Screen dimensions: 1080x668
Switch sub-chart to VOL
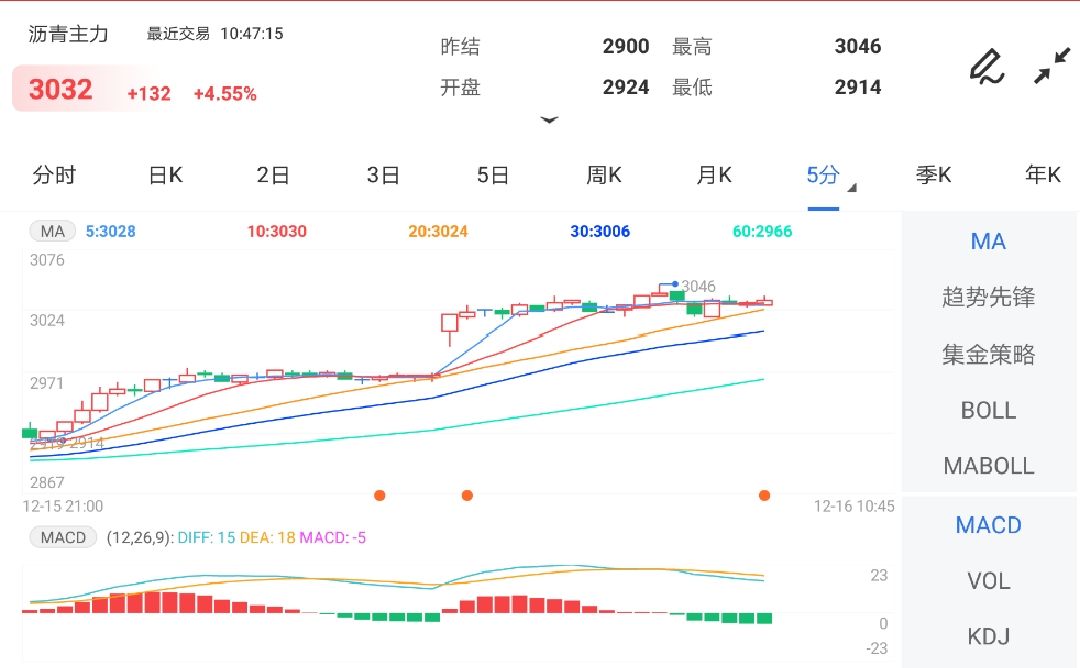[988, 581]
